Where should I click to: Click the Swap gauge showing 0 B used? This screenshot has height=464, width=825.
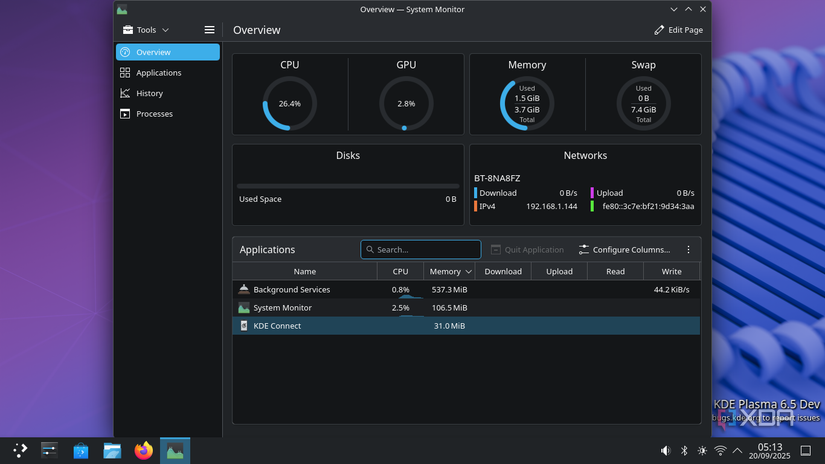click(643, 104)
